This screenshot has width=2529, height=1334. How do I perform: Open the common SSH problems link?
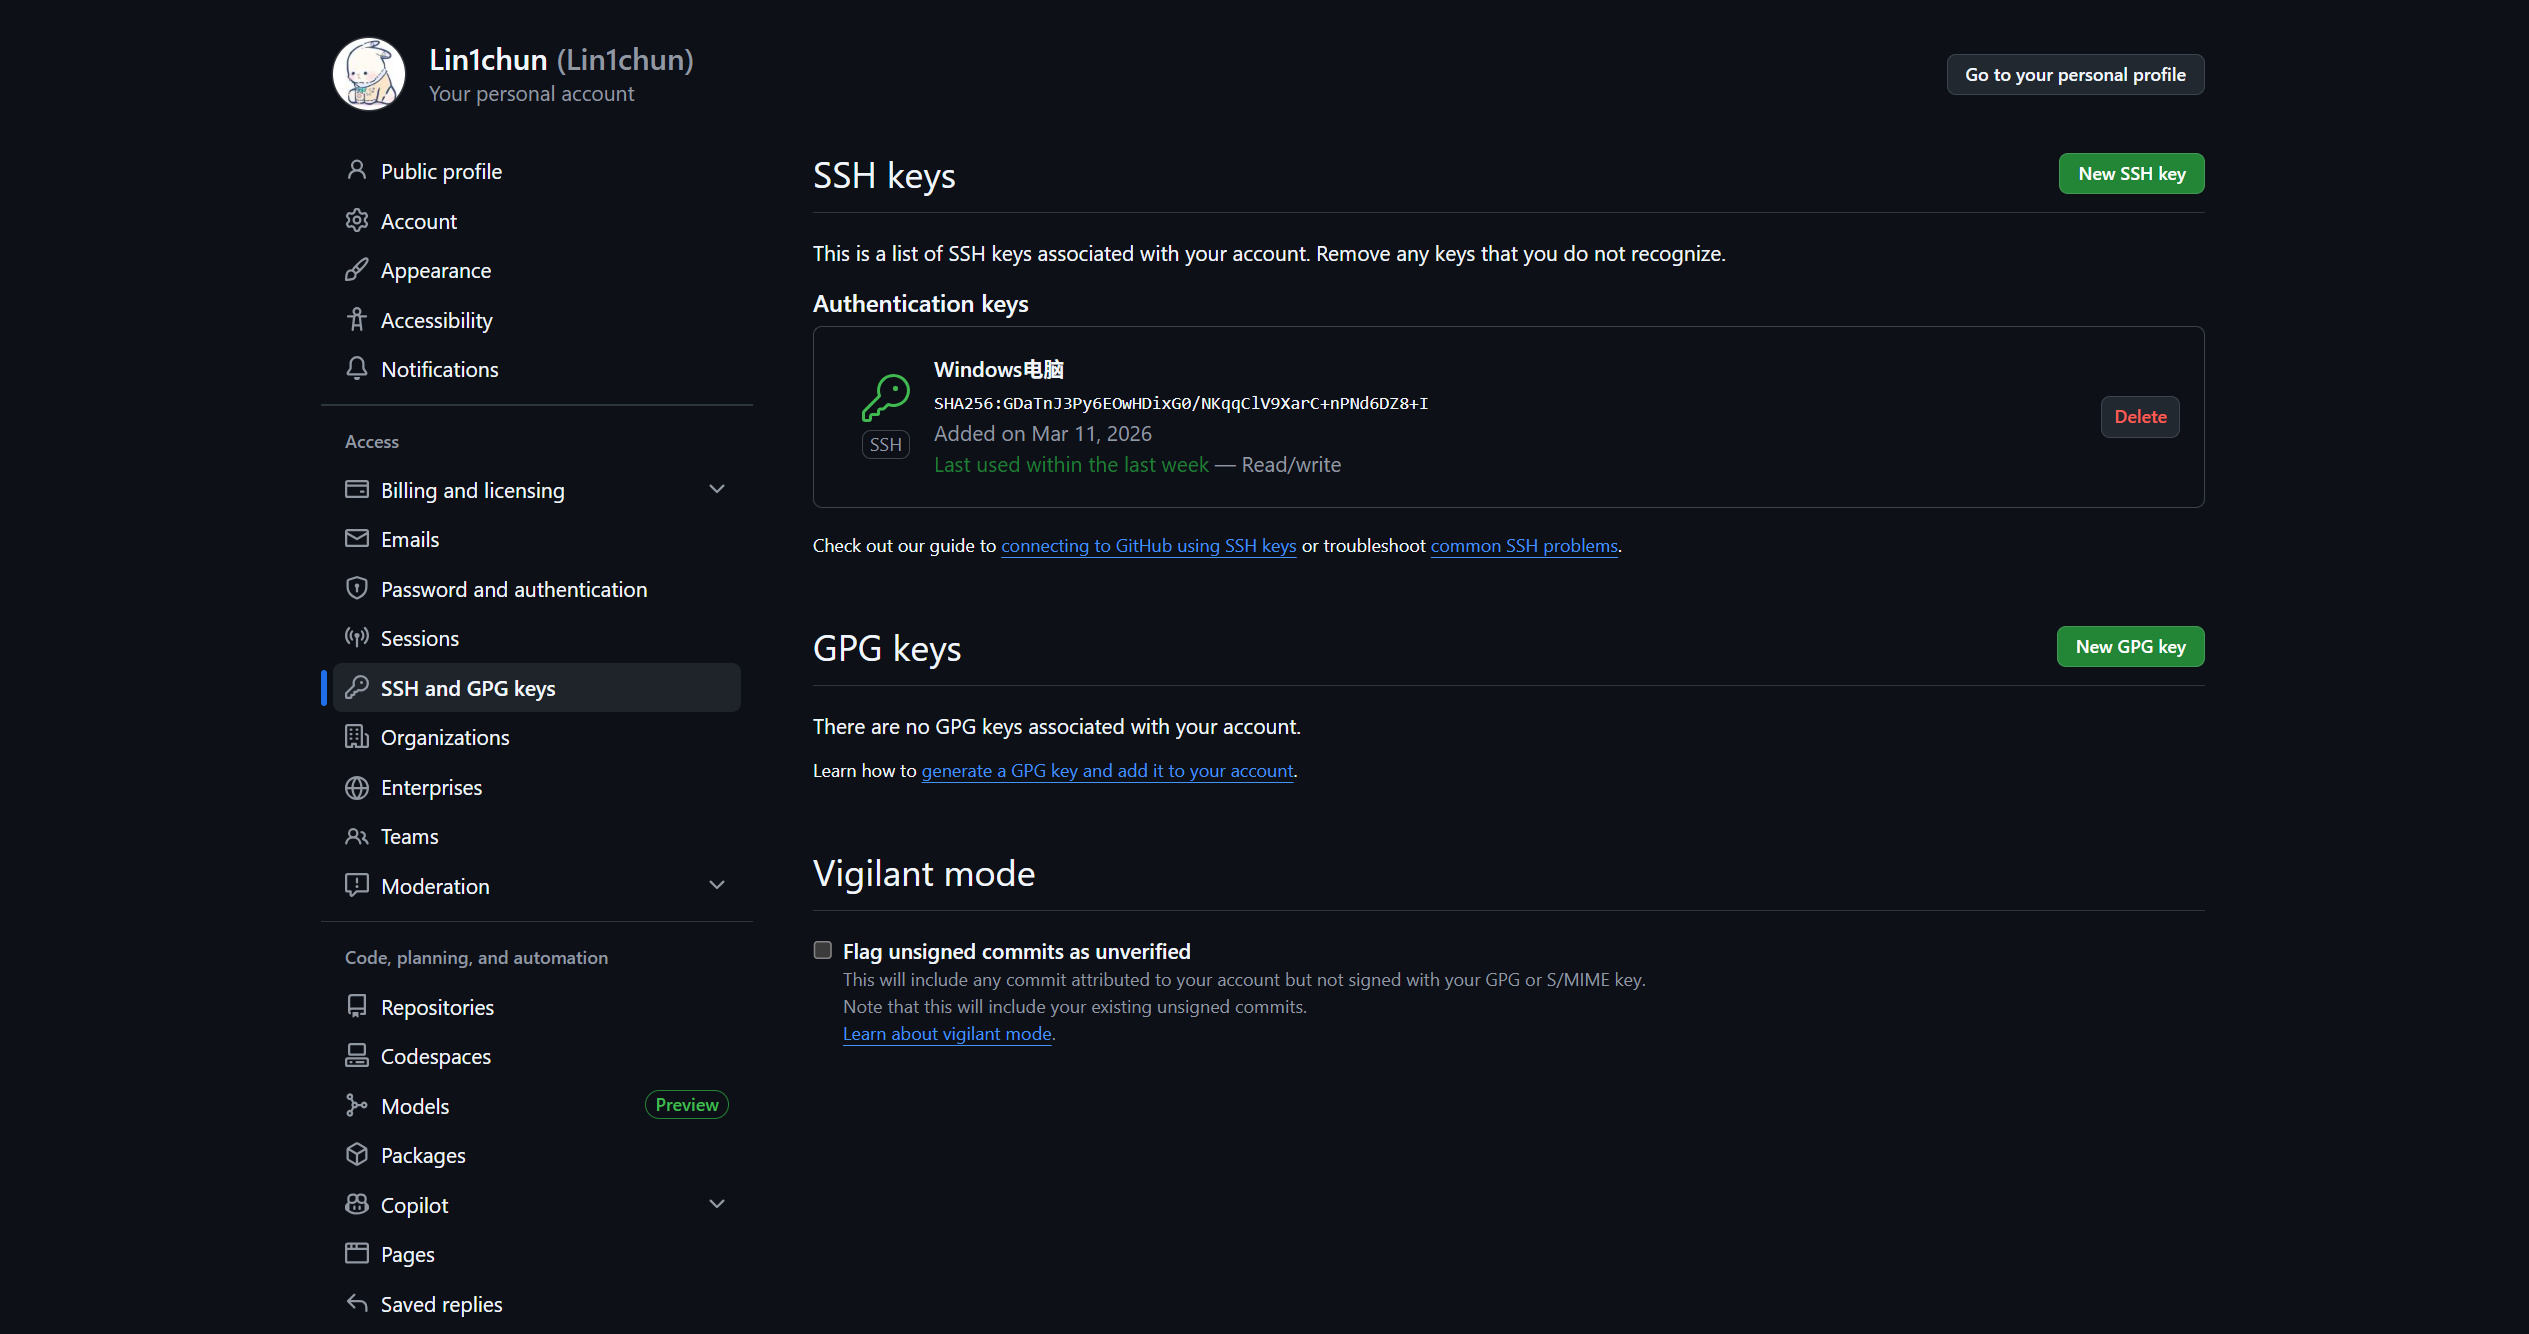point(1523,546)
